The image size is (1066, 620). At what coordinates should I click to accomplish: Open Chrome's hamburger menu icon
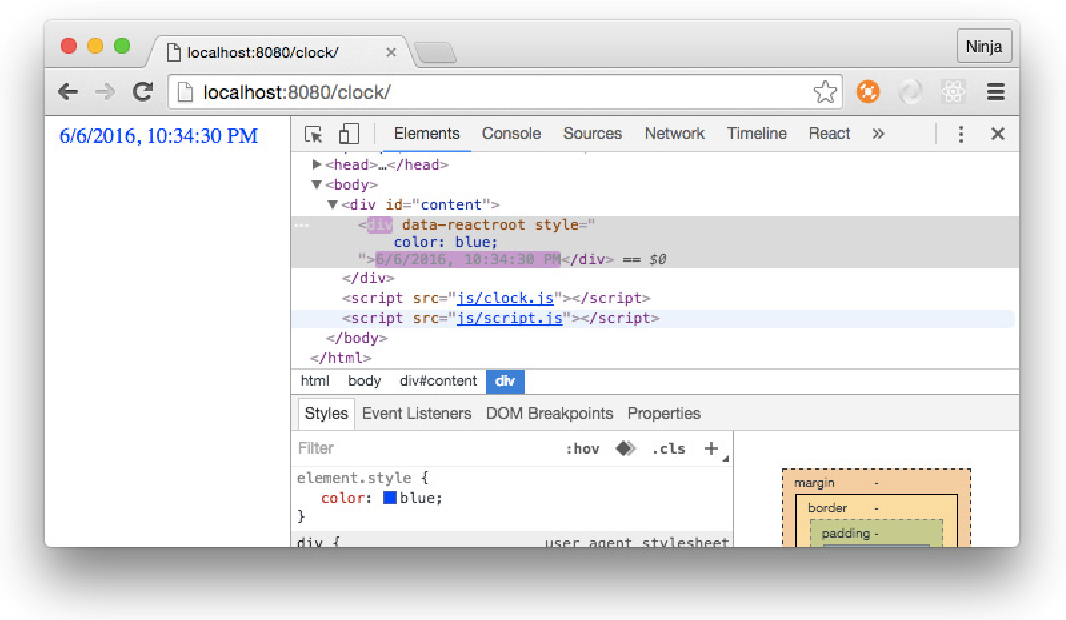(x=996, y=91)
